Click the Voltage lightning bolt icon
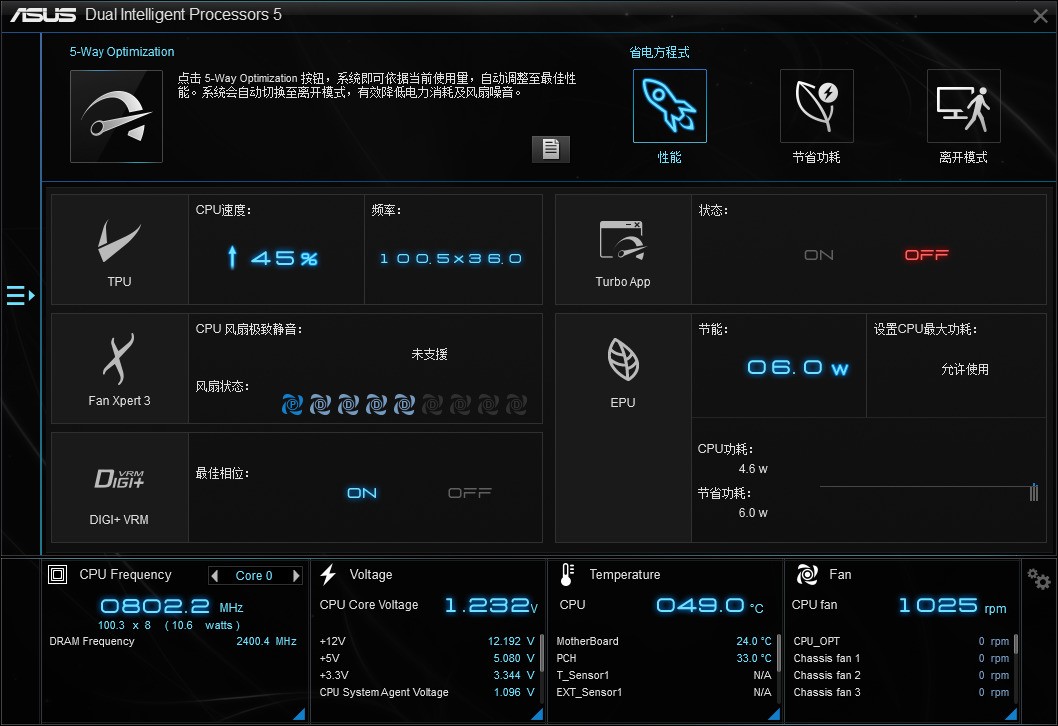The image size is (1058, 726). coord(328,574)
